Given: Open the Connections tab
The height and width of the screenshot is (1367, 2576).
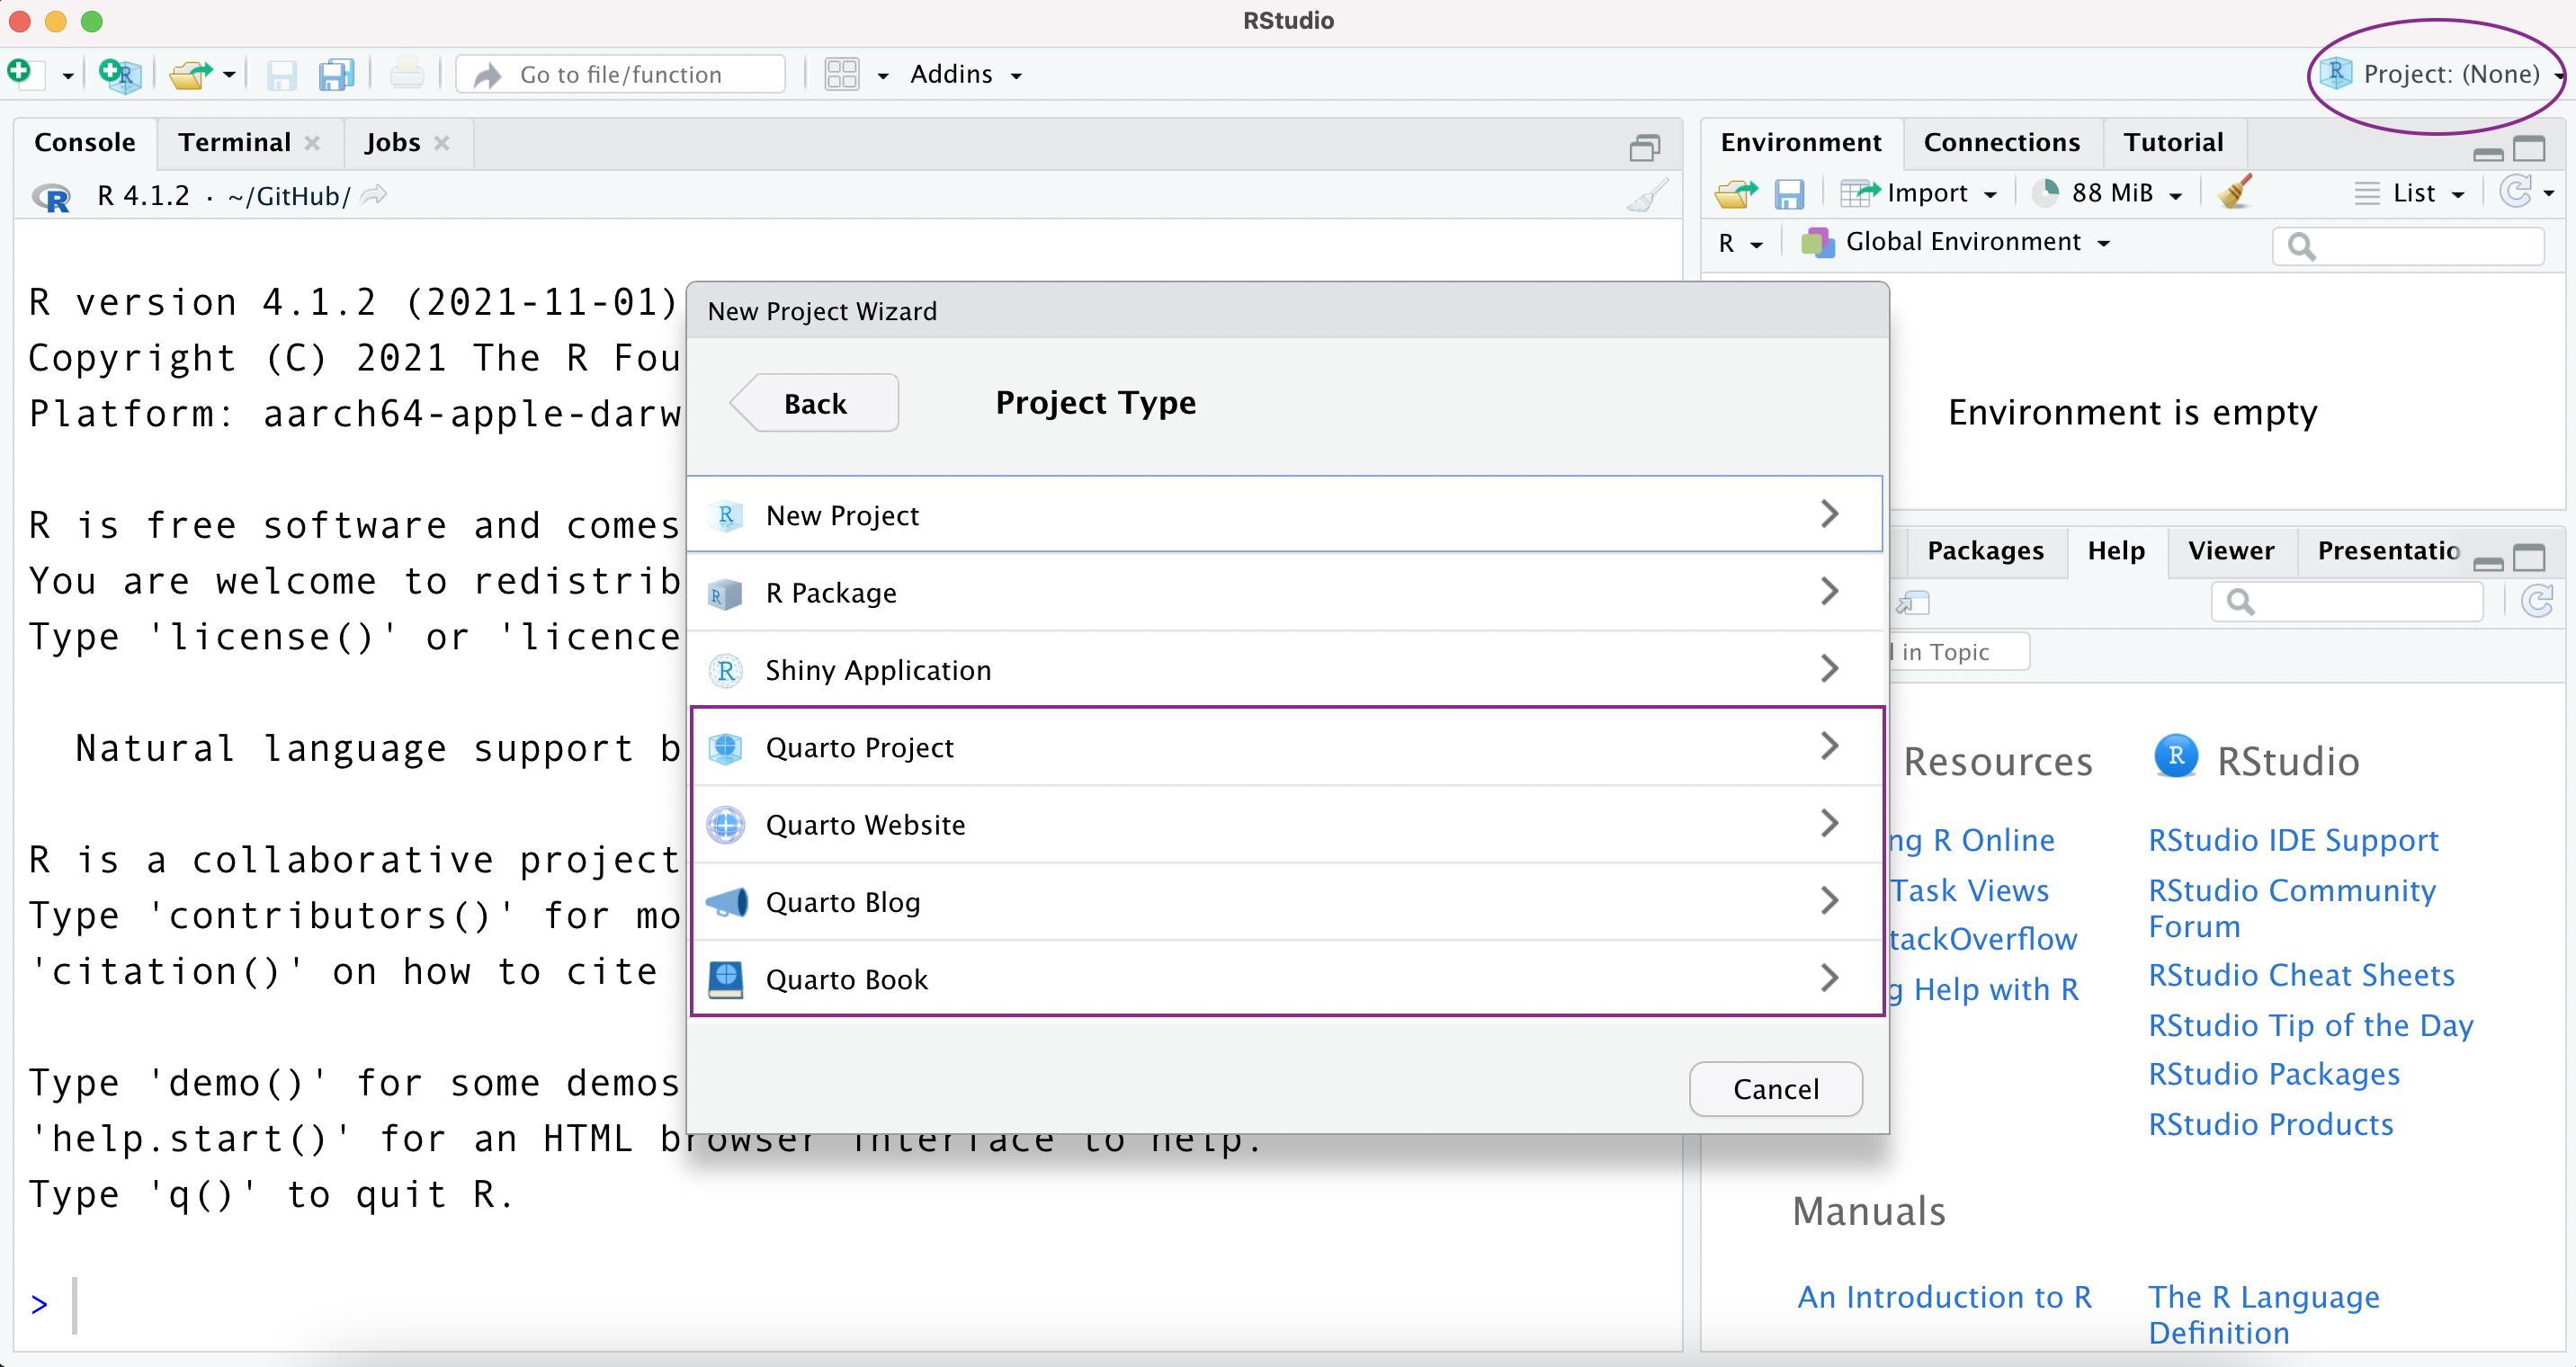Looking at the screenshot, I should coord(2001,142).
